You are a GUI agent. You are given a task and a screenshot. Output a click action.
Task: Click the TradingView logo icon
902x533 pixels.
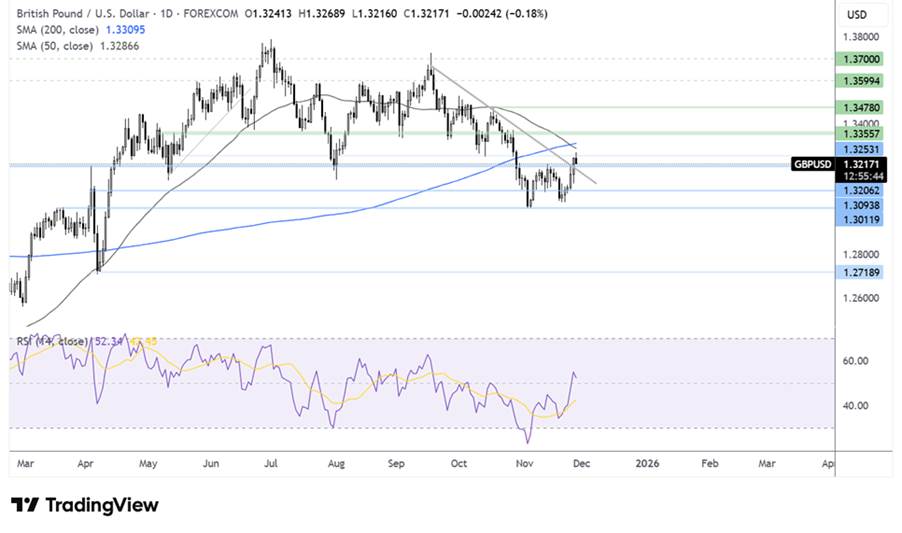[x=24, y=505]
